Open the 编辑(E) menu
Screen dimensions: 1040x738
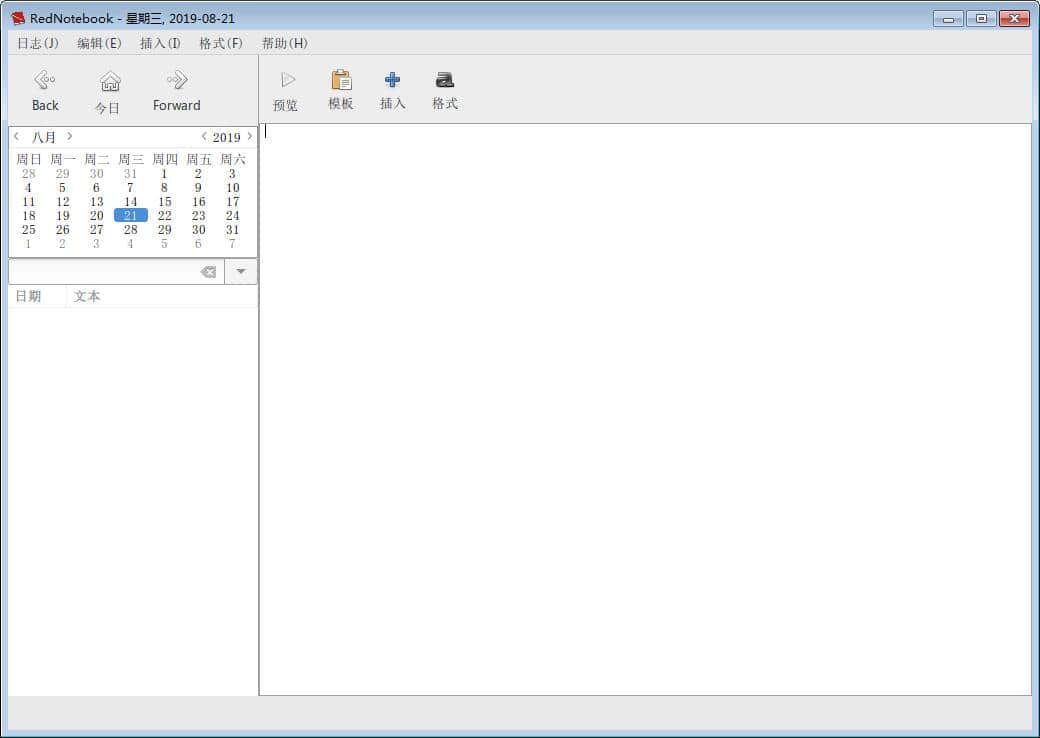99,43
